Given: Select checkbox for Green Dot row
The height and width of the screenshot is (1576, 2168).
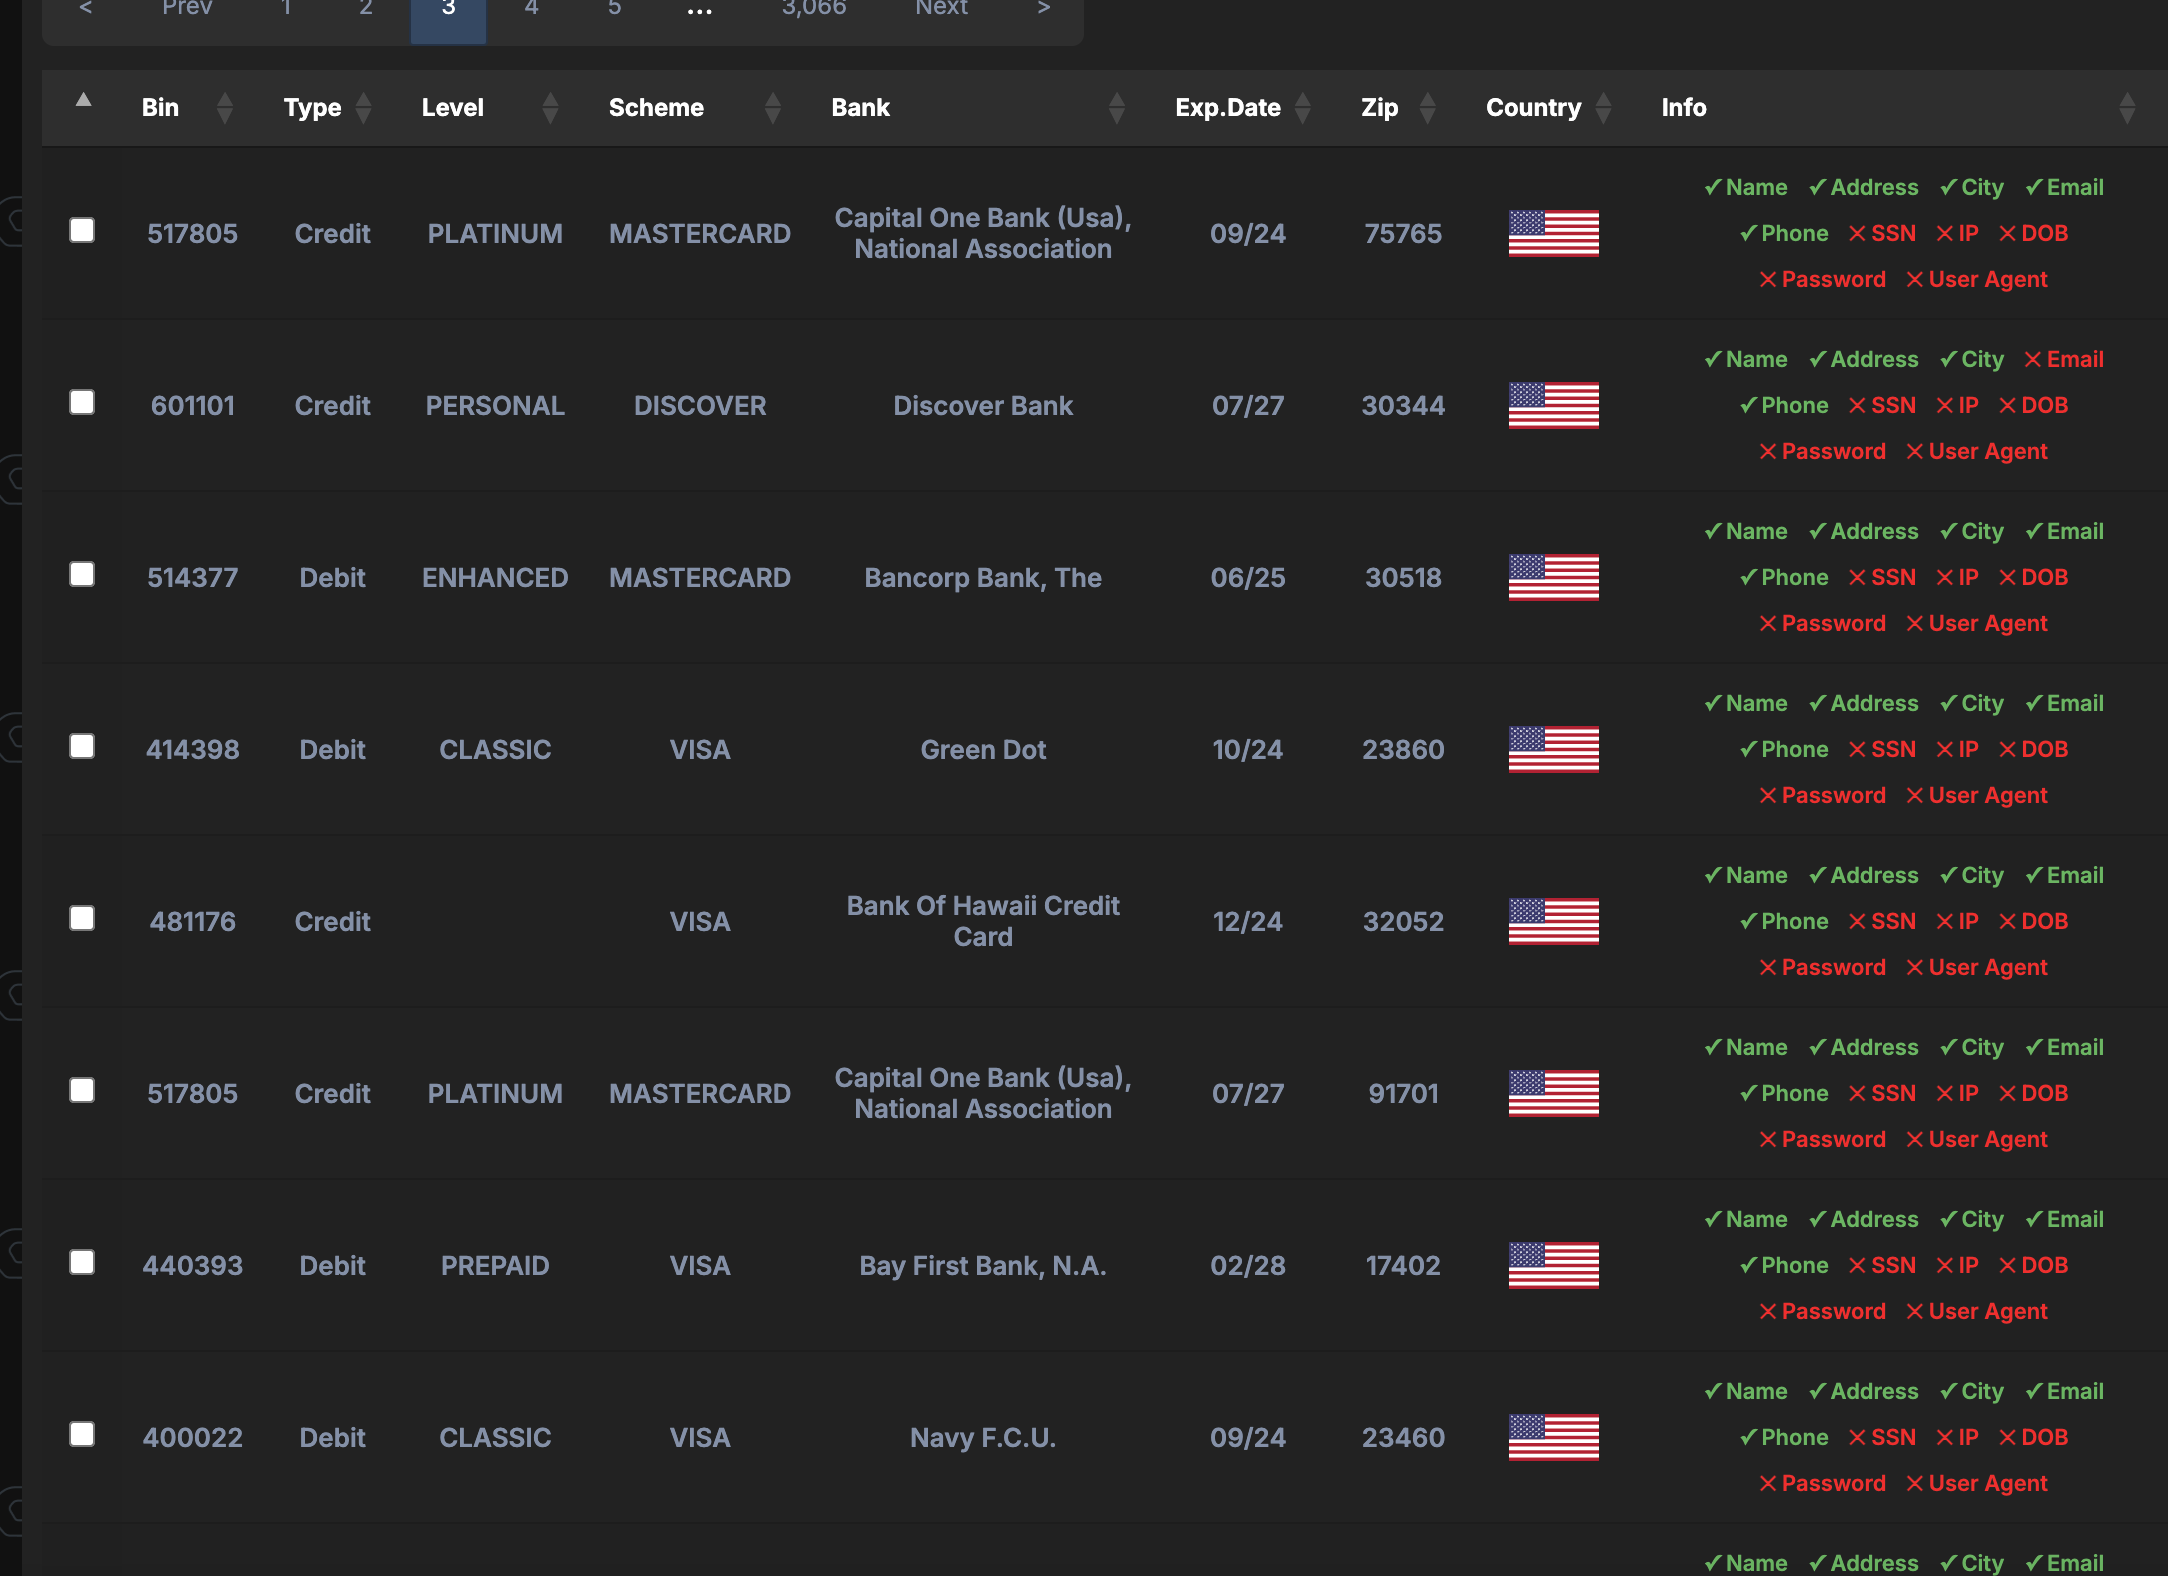Looking at the screenshot, I should click(82, 746).
